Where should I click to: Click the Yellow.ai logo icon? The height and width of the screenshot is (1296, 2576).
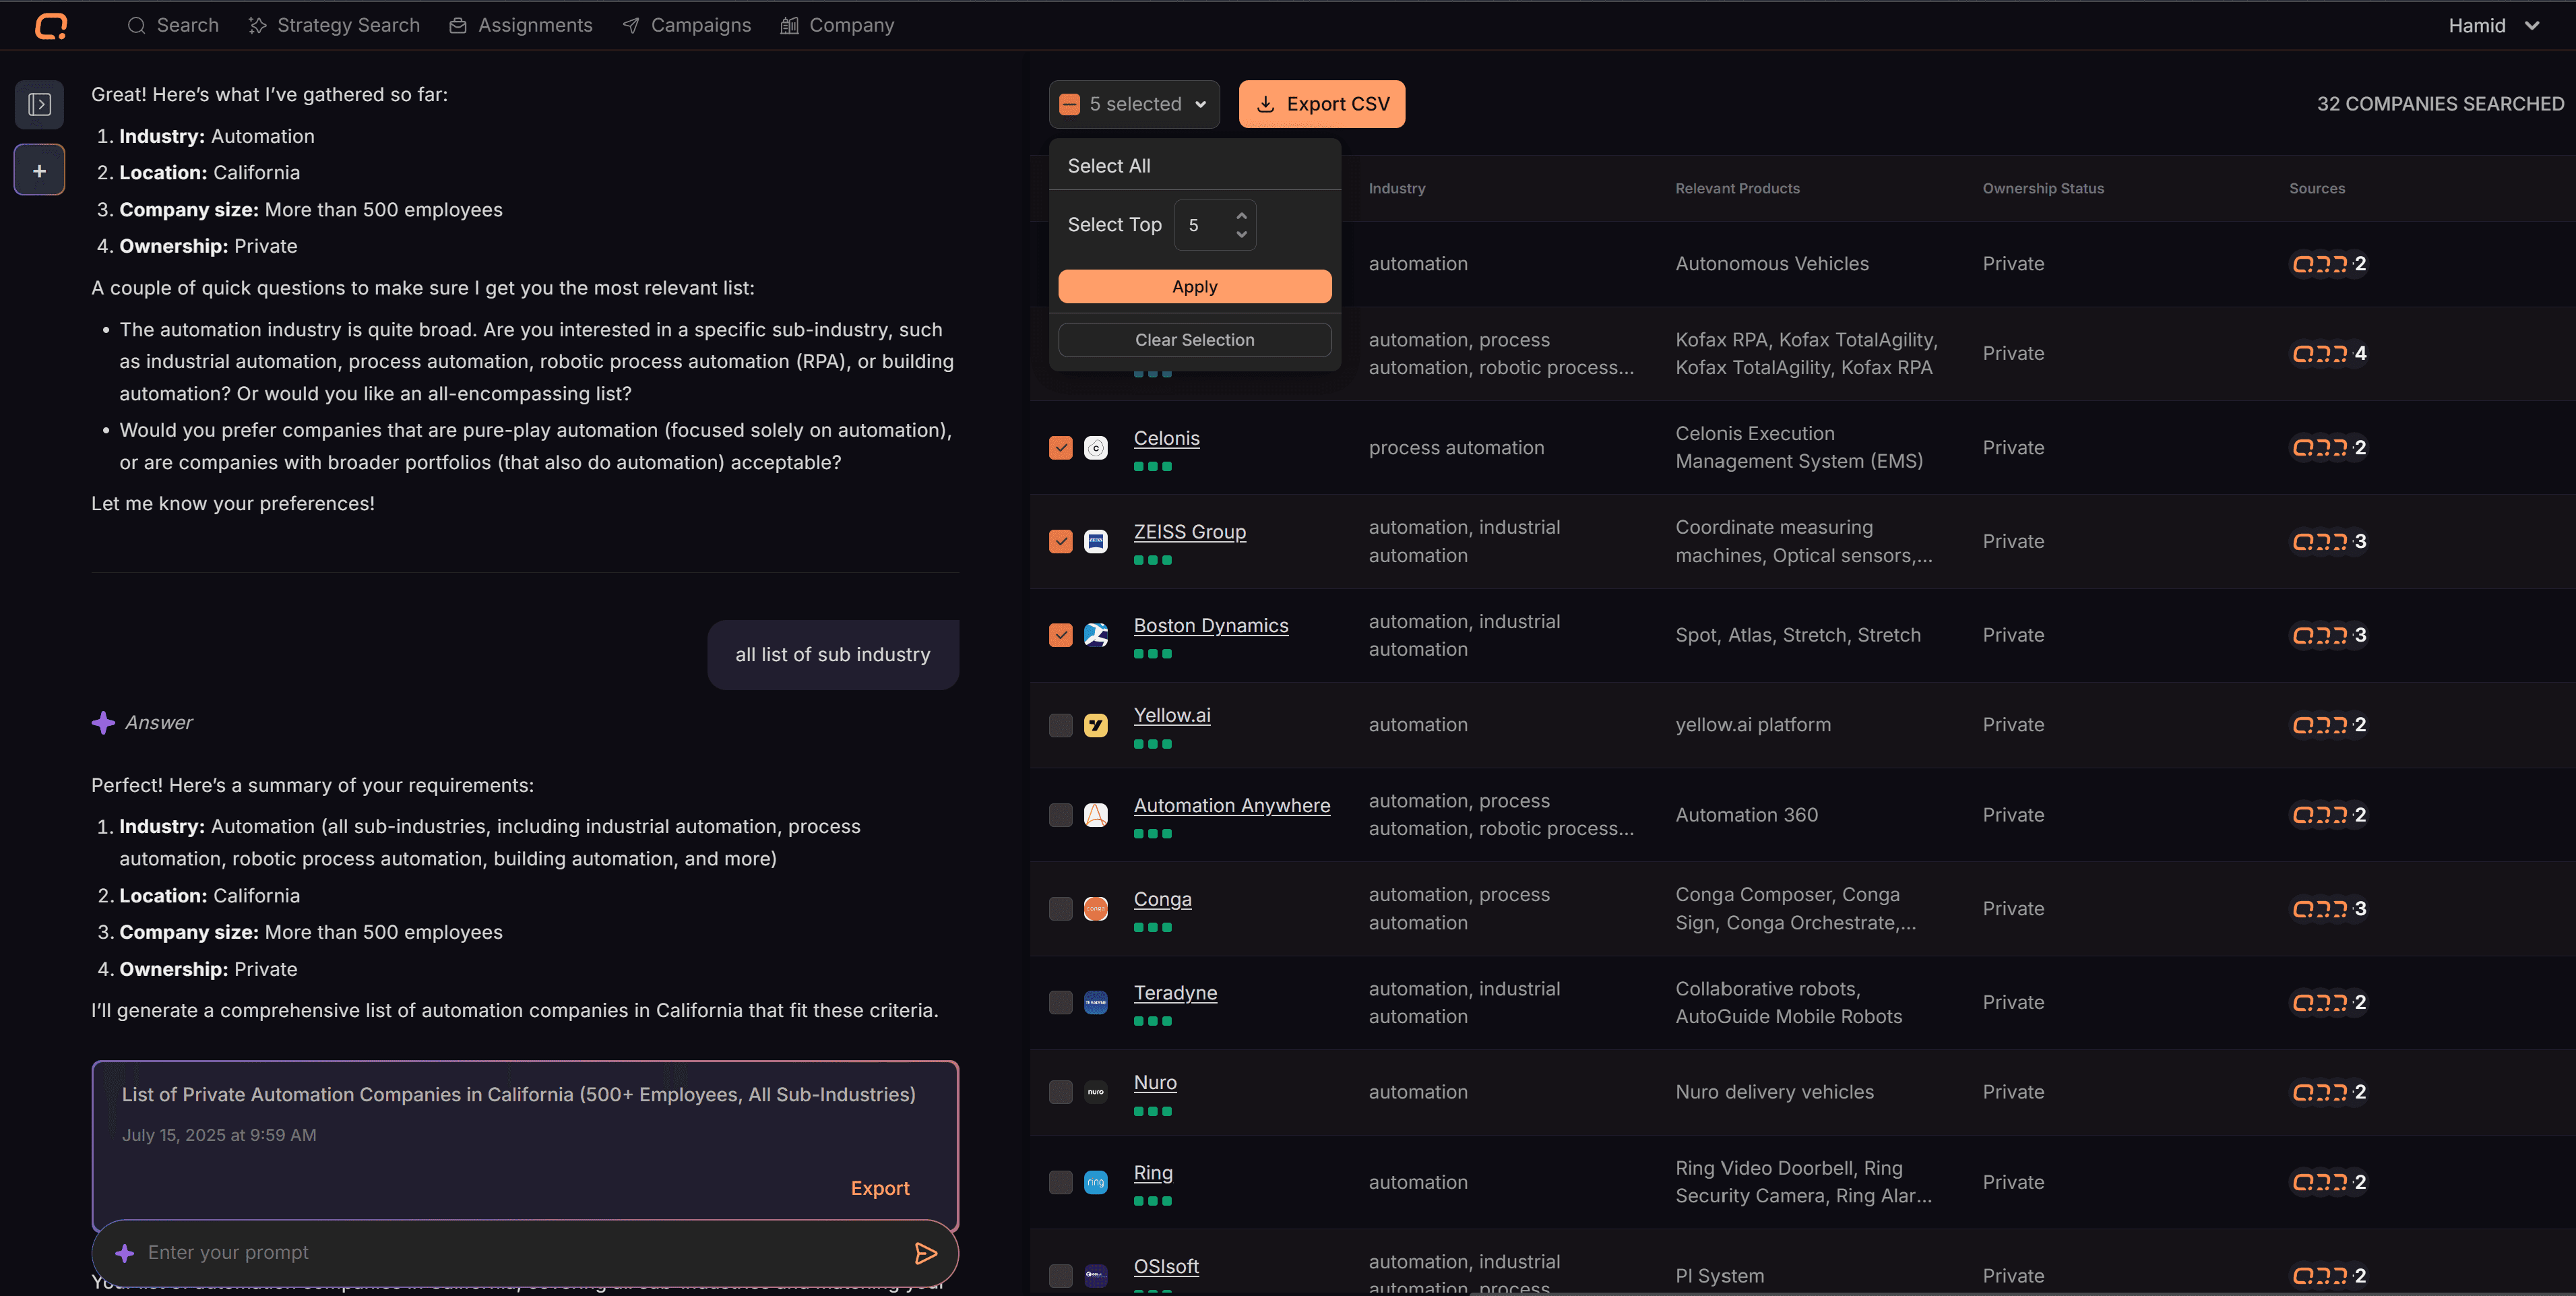[1096, 726]
